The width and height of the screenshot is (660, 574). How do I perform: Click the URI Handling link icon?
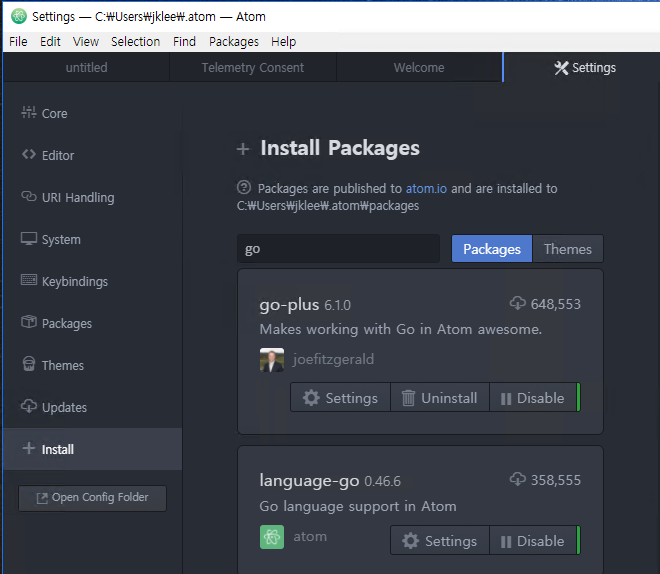(x=29, y=197)
